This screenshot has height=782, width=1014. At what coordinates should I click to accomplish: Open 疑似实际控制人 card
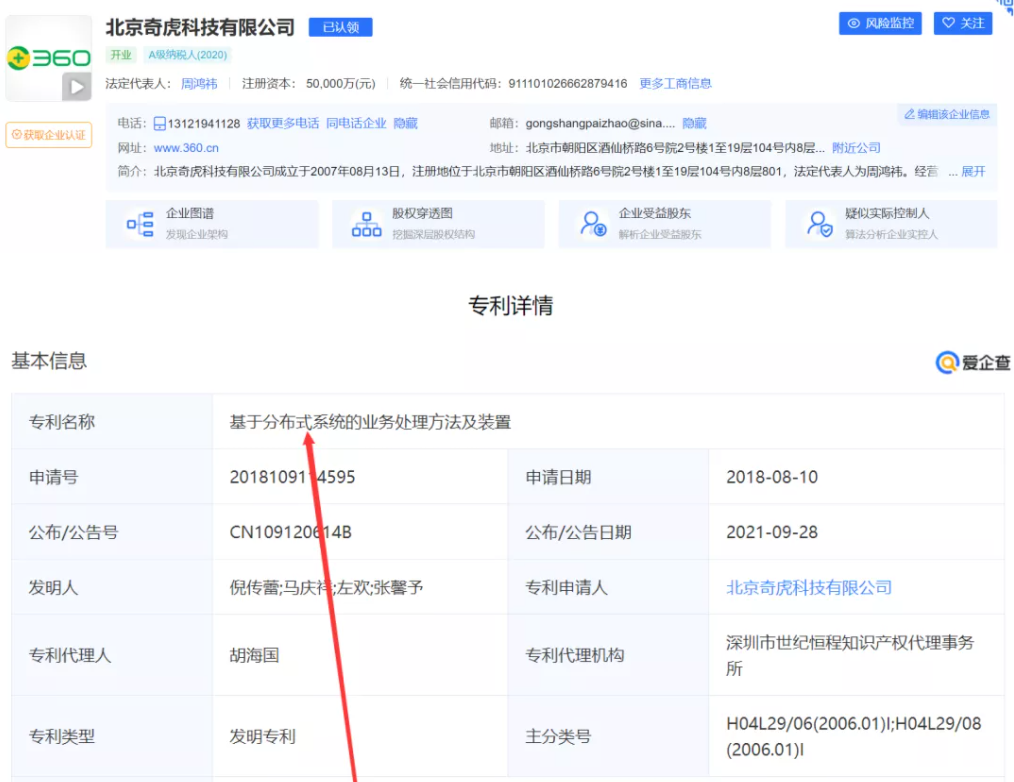pyautogui.click(x=891, y=224)
